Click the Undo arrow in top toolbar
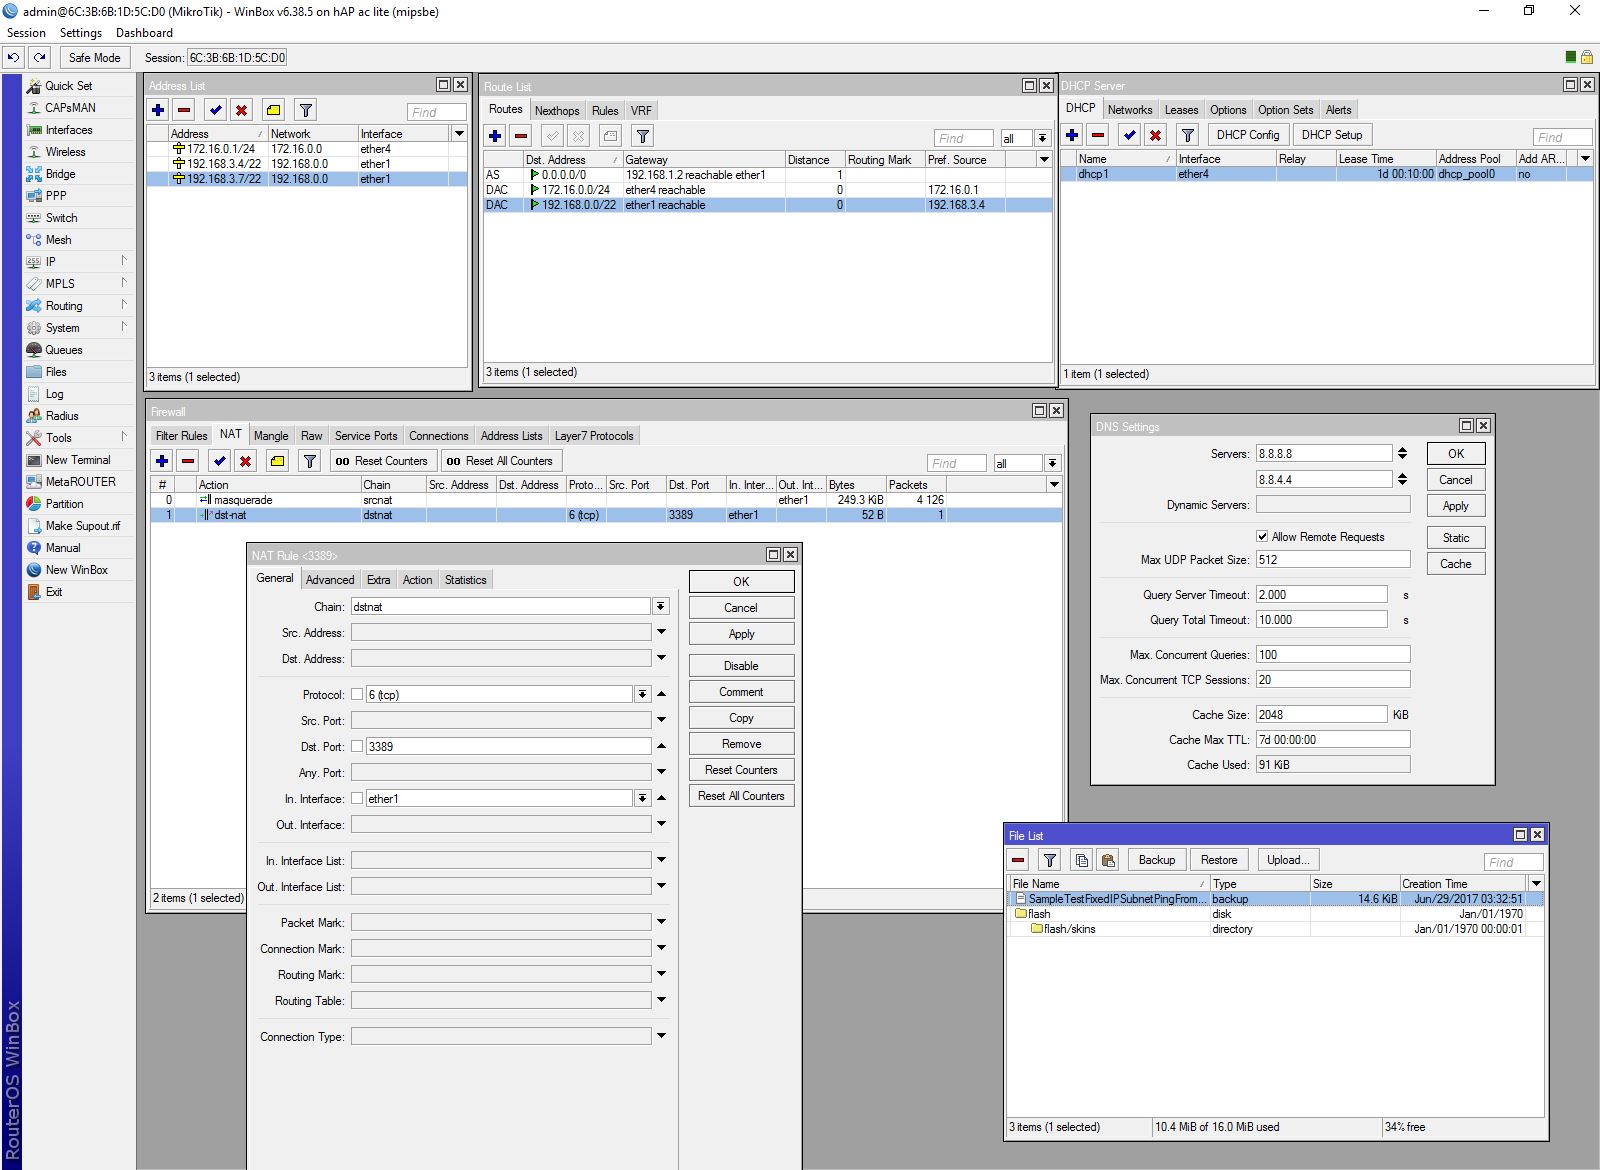 [14, 57]
